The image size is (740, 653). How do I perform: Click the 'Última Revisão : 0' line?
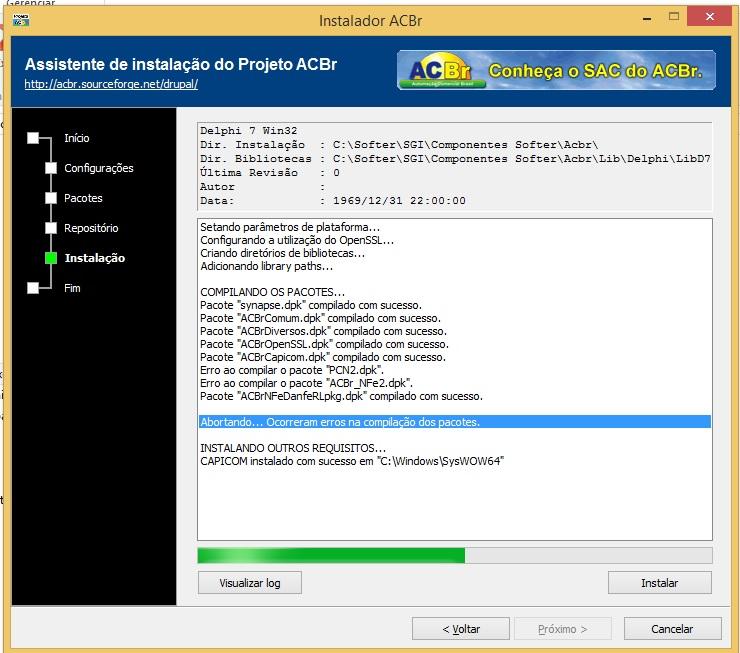pyautogui.click(x=269, y=173)
